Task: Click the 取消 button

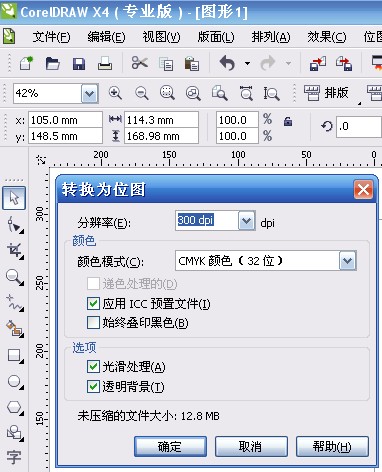Action: (x=251, y=446)
